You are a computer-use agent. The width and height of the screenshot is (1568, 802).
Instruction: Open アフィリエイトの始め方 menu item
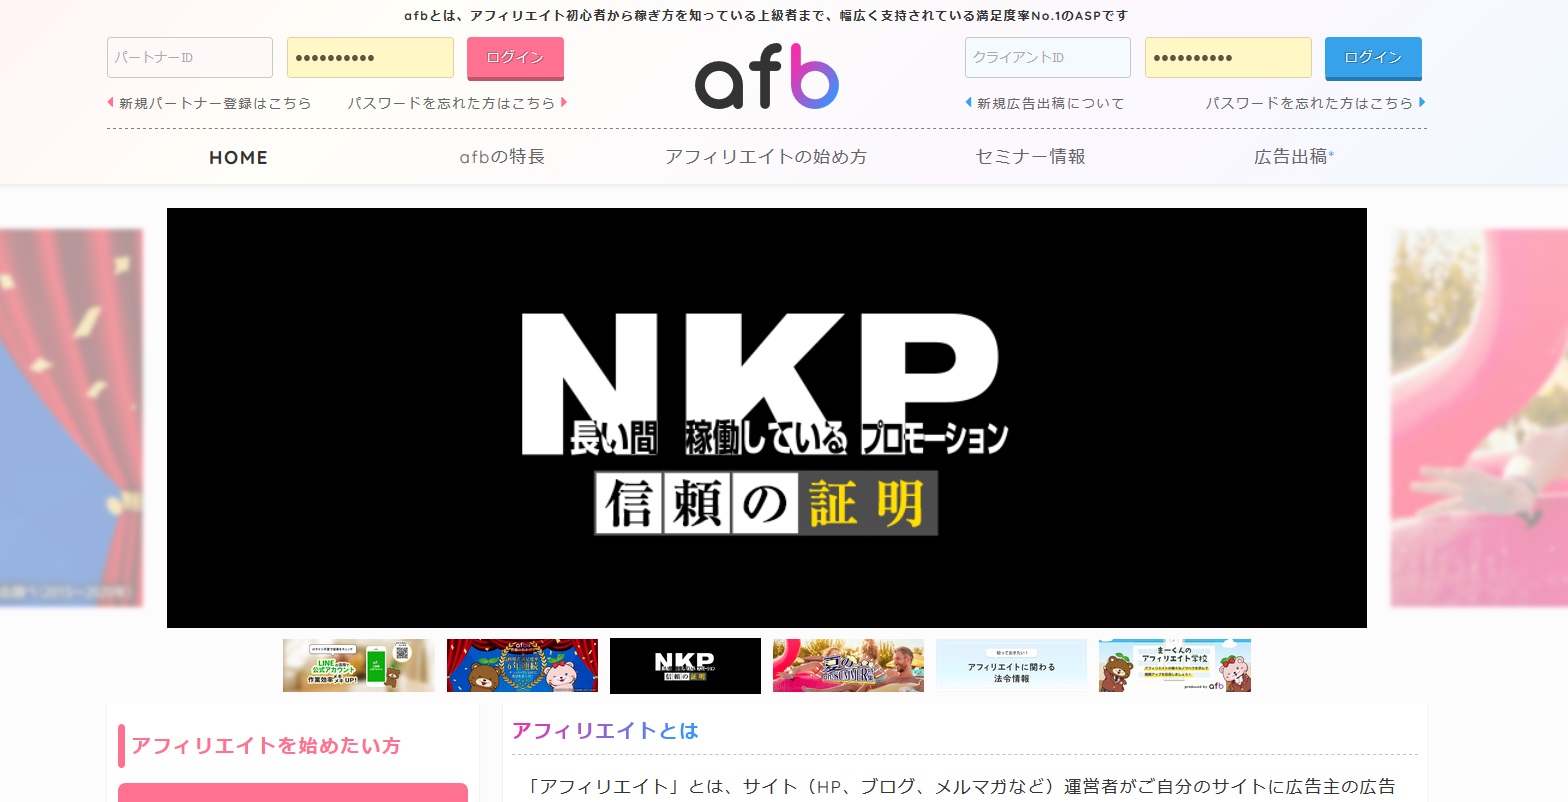point(766,157)
